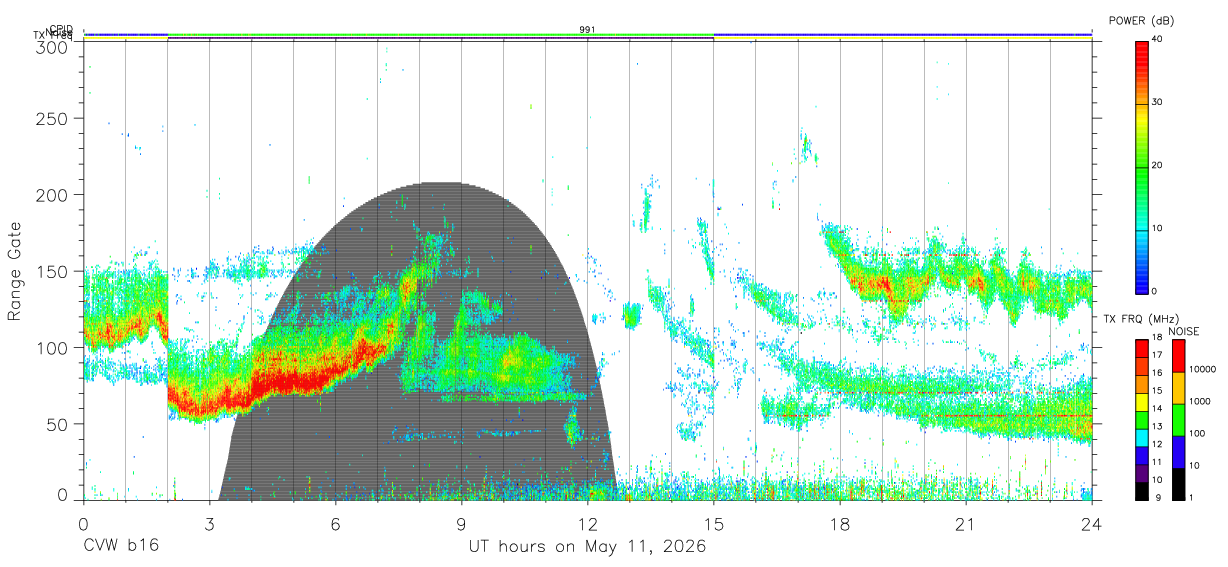Click 'UT hours on May 11, 2026' axis title

tap(588, 547)
